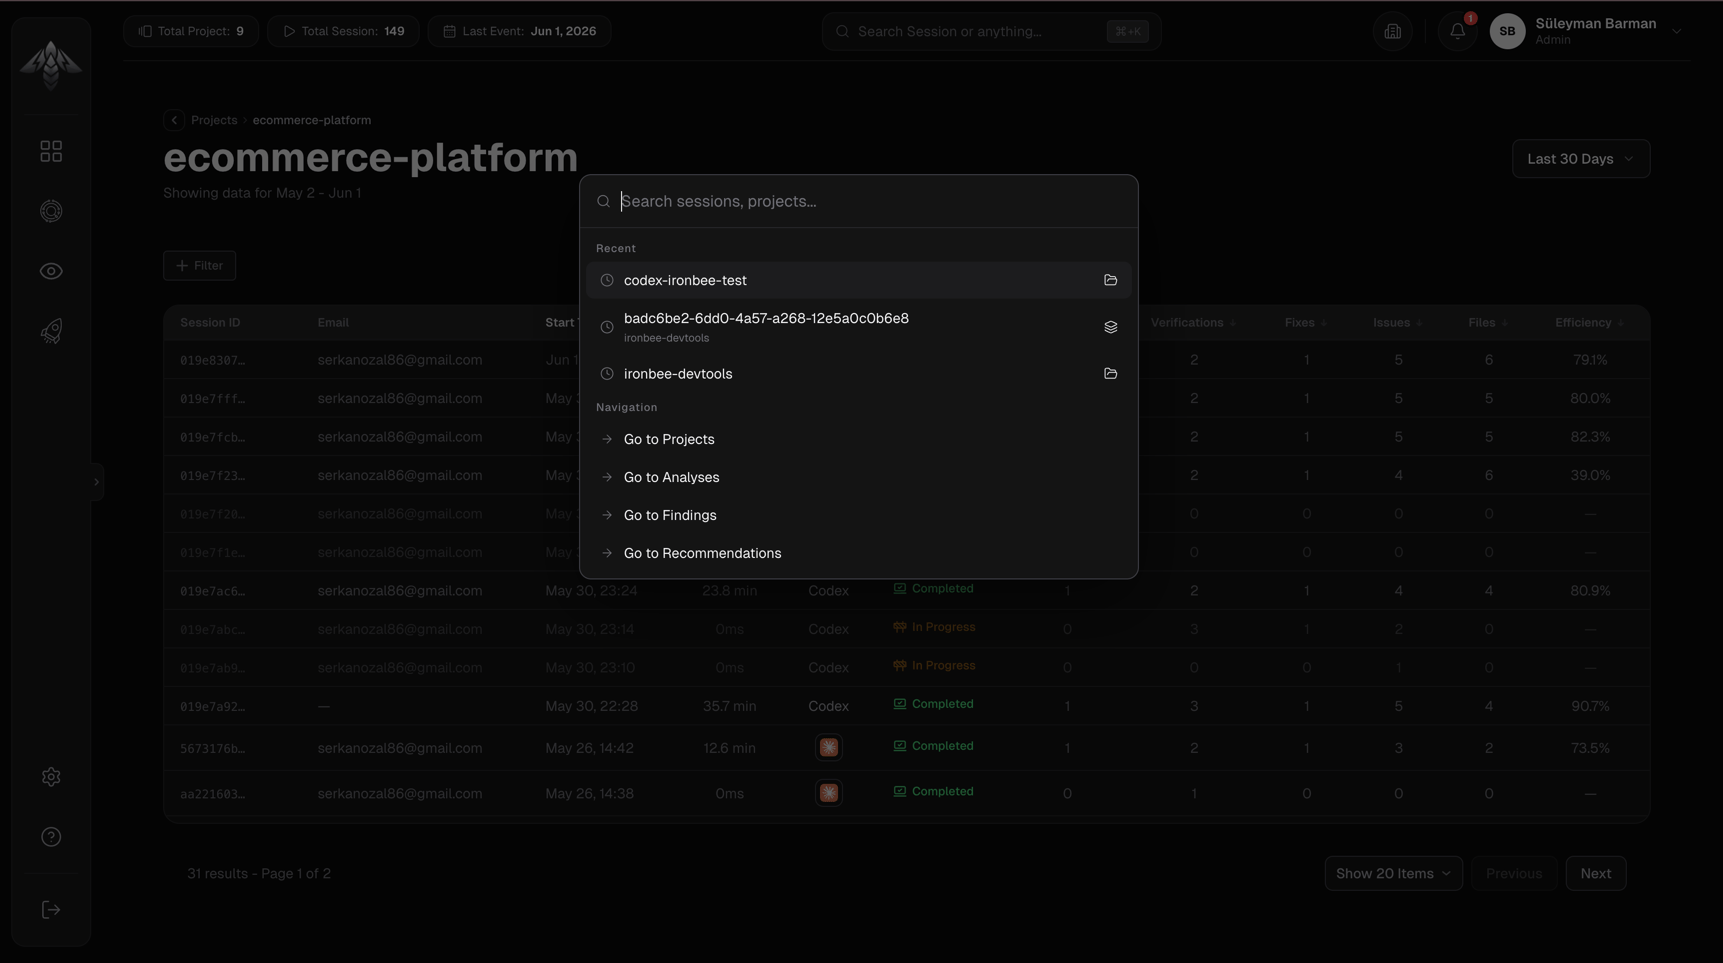Click the Session ID column header

coord(210,323)
